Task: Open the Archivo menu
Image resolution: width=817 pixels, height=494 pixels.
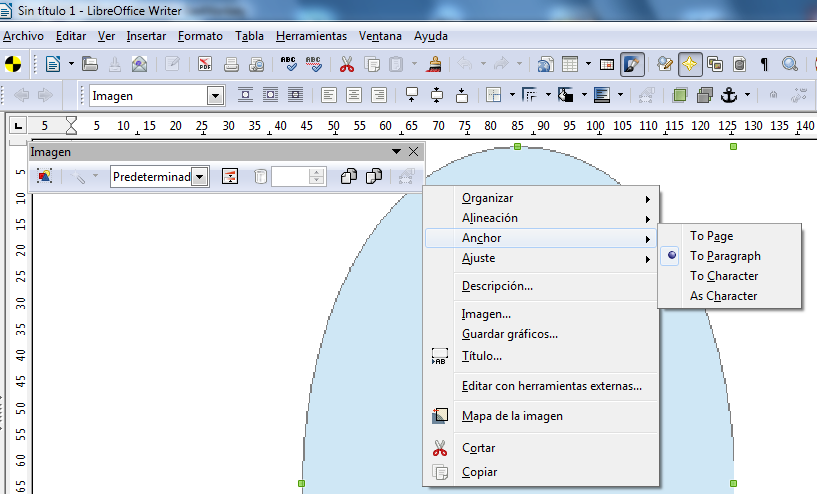Action: tap(23, 36)
